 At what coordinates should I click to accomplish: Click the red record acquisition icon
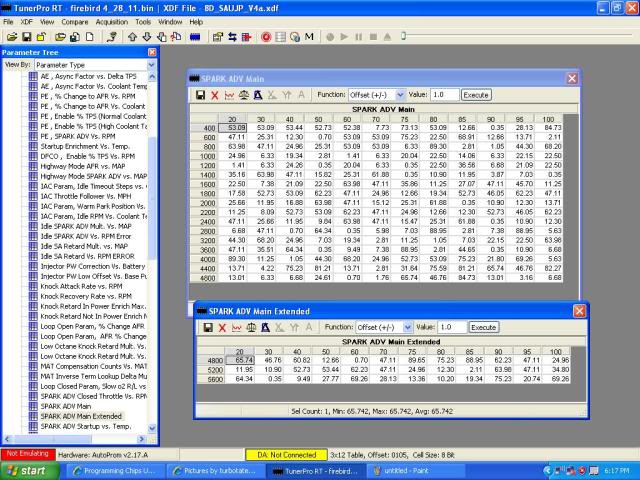coord(266,37)
